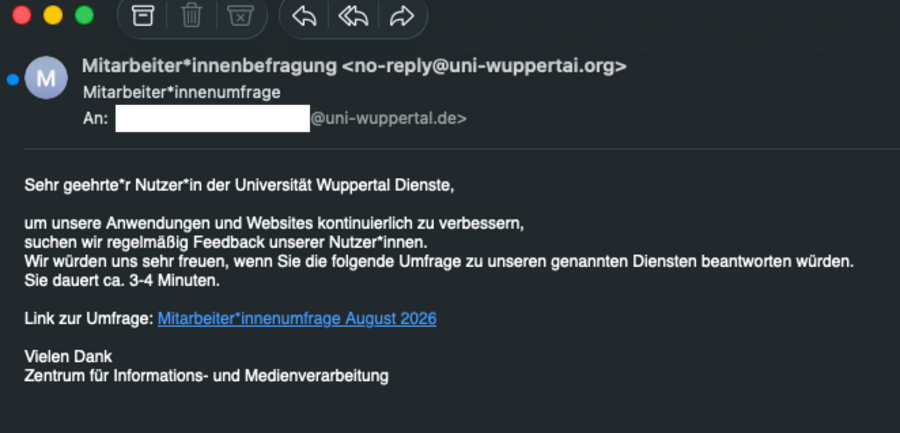
Task: Click the redacted white recipient name box
Action: (x=212, y=118)
